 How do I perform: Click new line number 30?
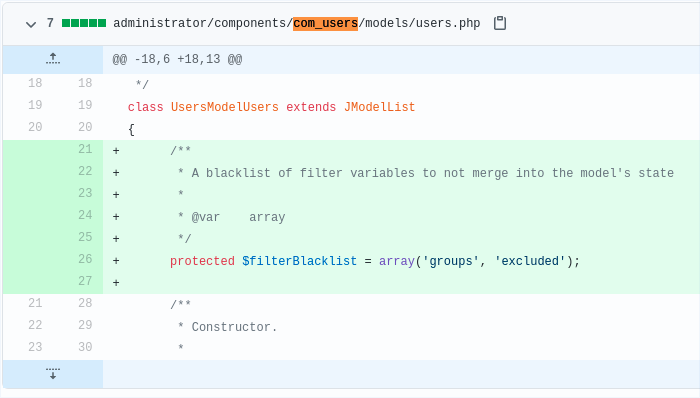coord(85,347)
